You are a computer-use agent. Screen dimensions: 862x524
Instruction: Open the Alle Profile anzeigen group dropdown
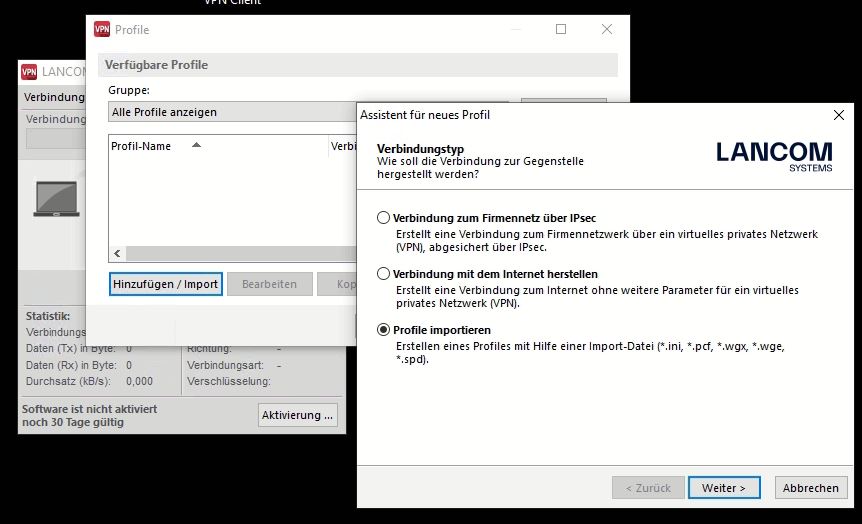coord(232,112)
